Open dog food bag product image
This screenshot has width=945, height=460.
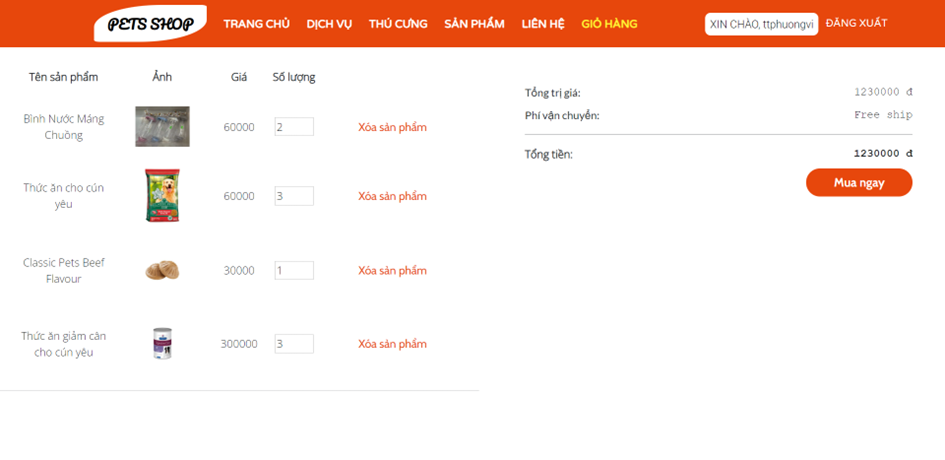click(162, 195)
